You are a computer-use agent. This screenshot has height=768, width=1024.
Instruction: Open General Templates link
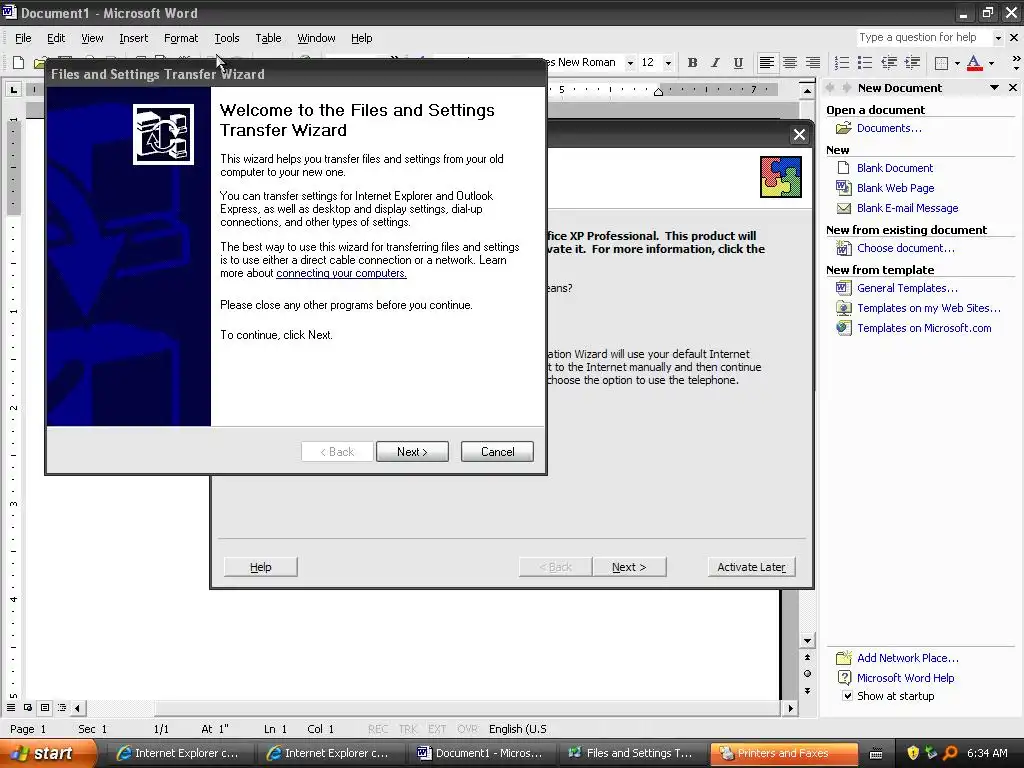click(907, 288)
